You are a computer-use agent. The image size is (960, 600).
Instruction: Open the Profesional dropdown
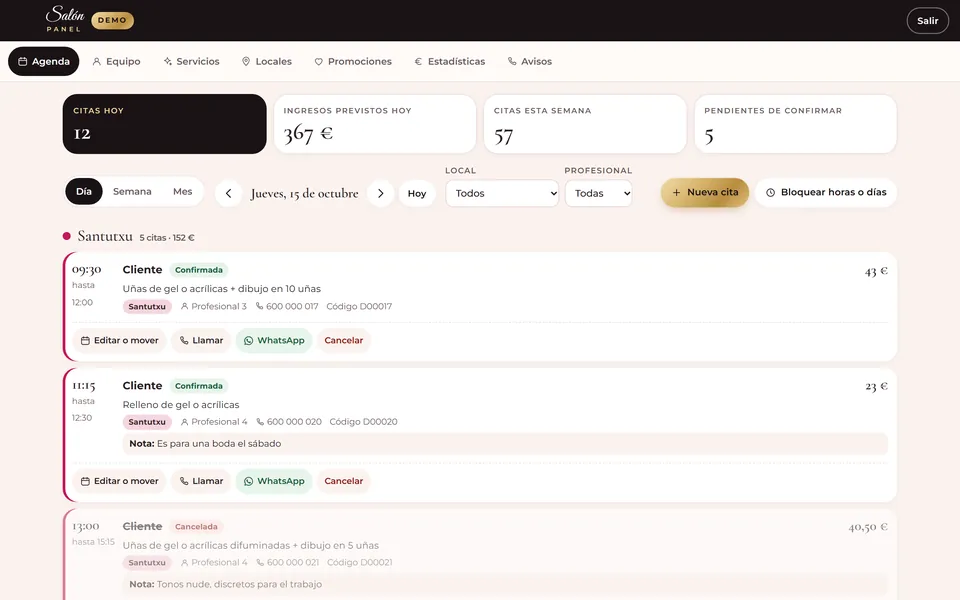598,193
